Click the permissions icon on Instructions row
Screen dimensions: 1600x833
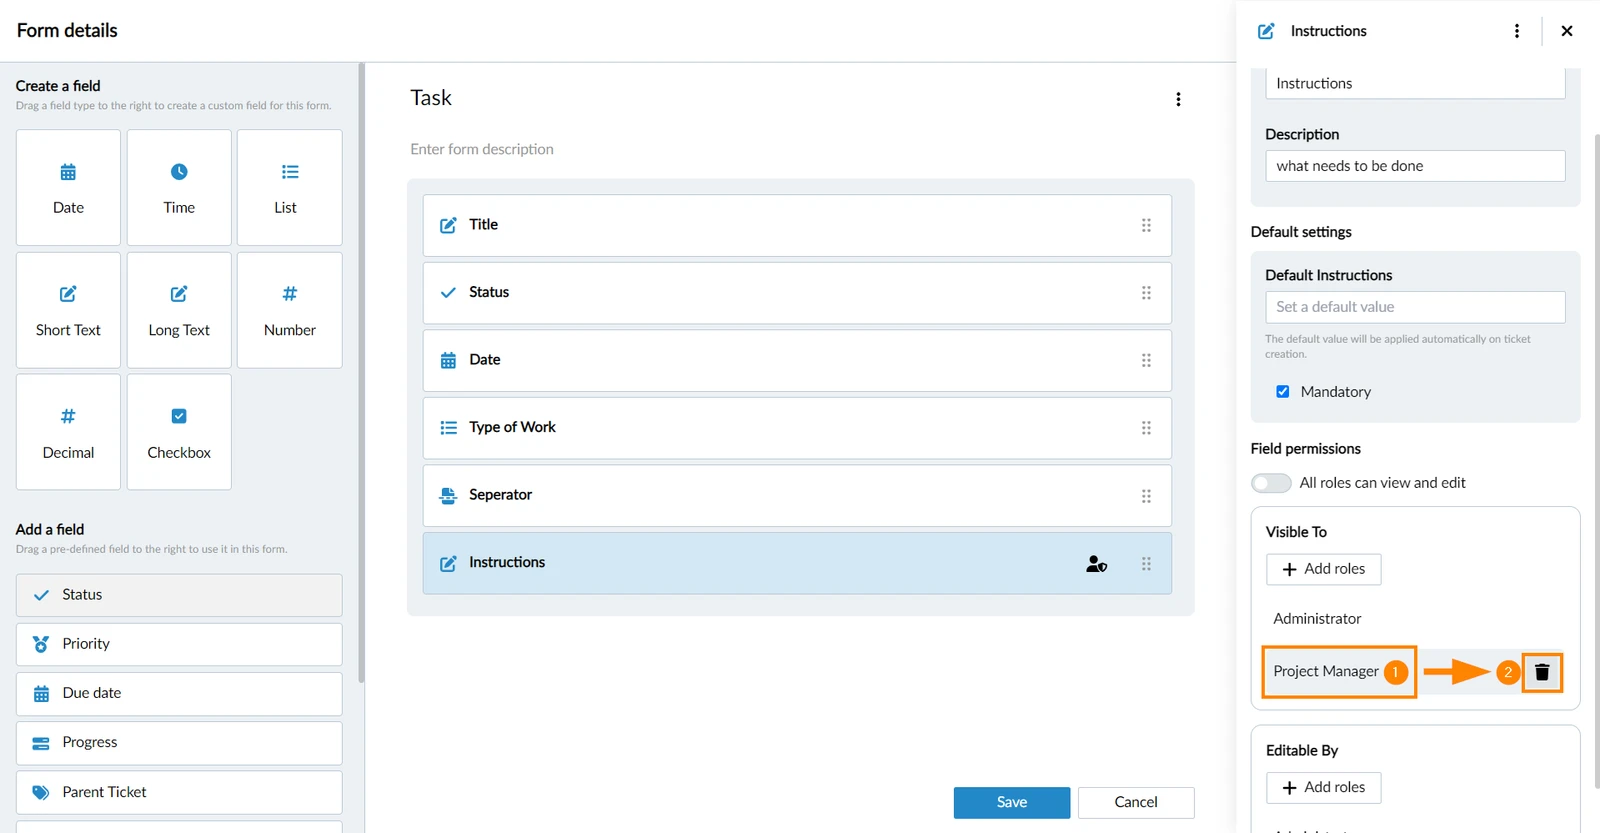[1096, 564]
